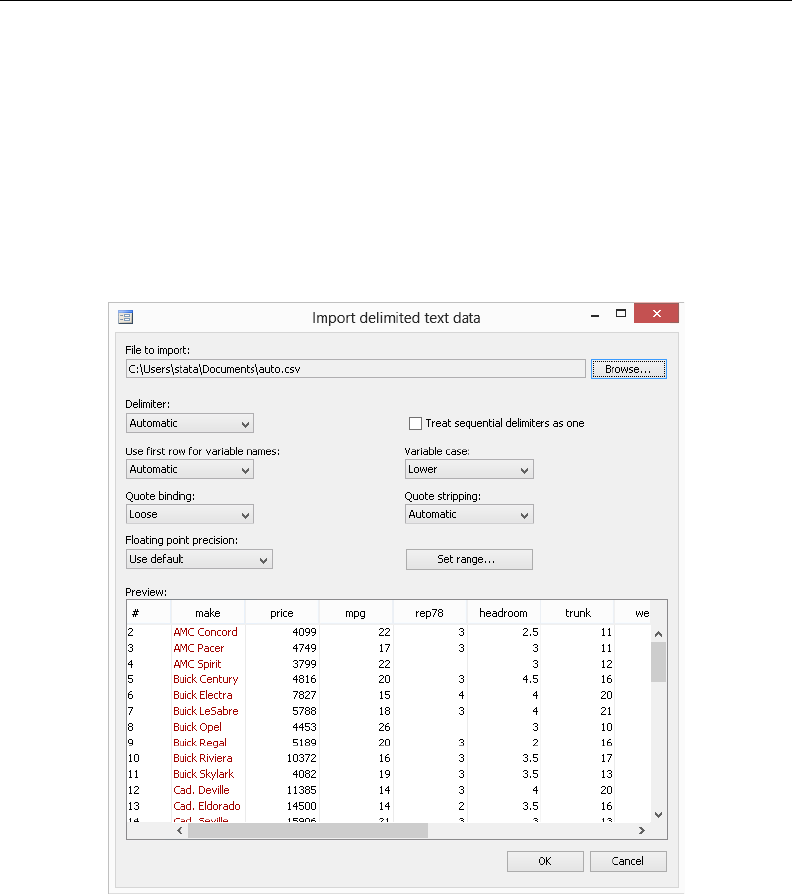Enable Treat sequential delimiters as one
The image size is (792, 894).
click(415, 423)
